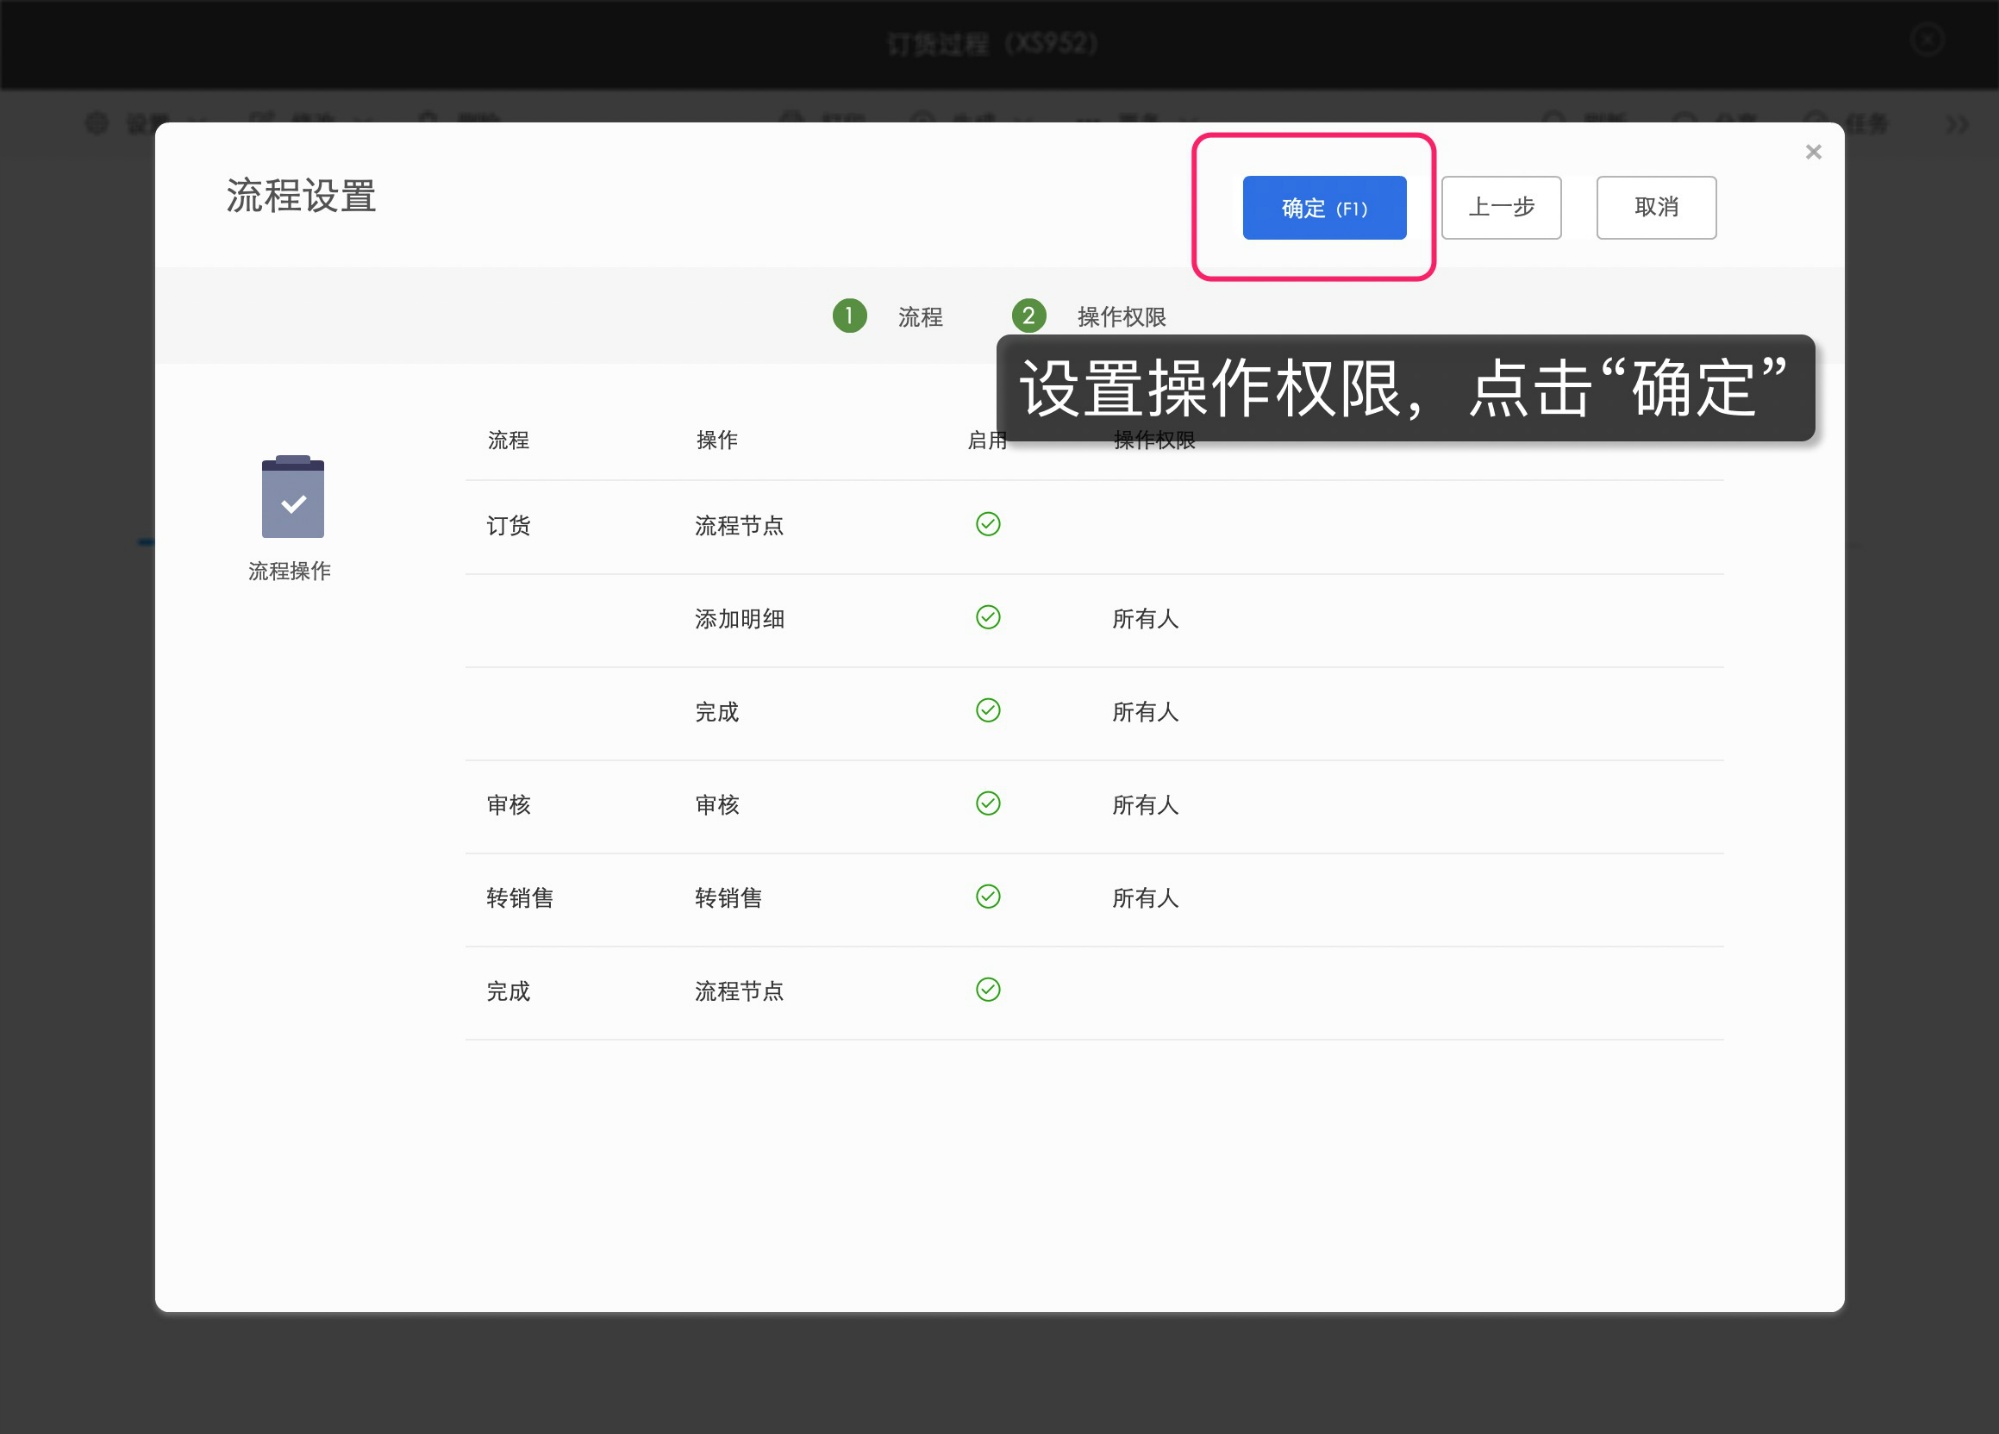Disable the 完成 operation under 订货
Screen dimensions: 1999x1434
click(x=987, y=711)
